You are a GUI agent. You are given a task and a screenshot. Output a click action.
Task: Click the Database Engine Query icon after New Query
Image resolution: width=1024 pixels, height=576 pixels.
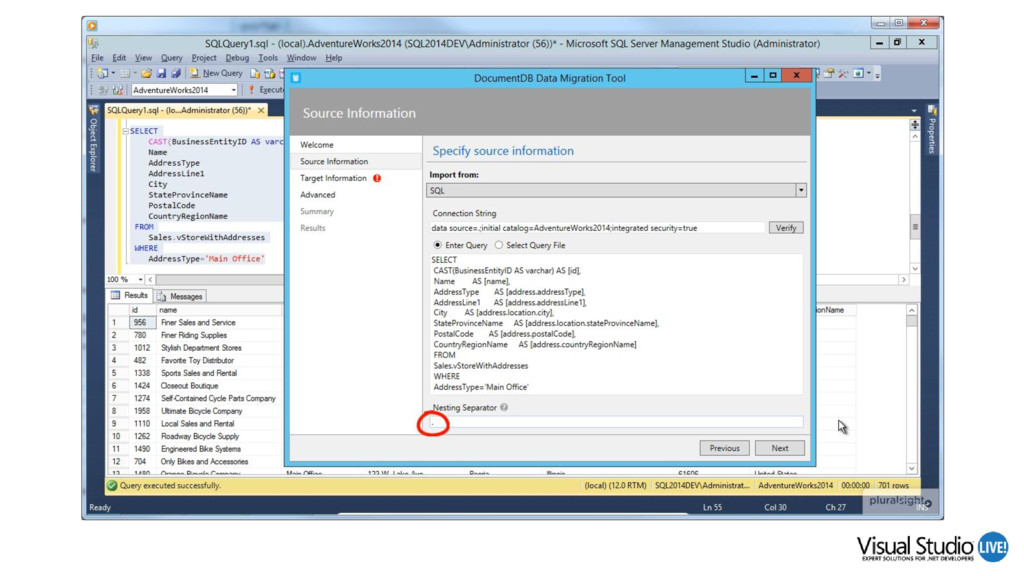(x=255, y=74)
